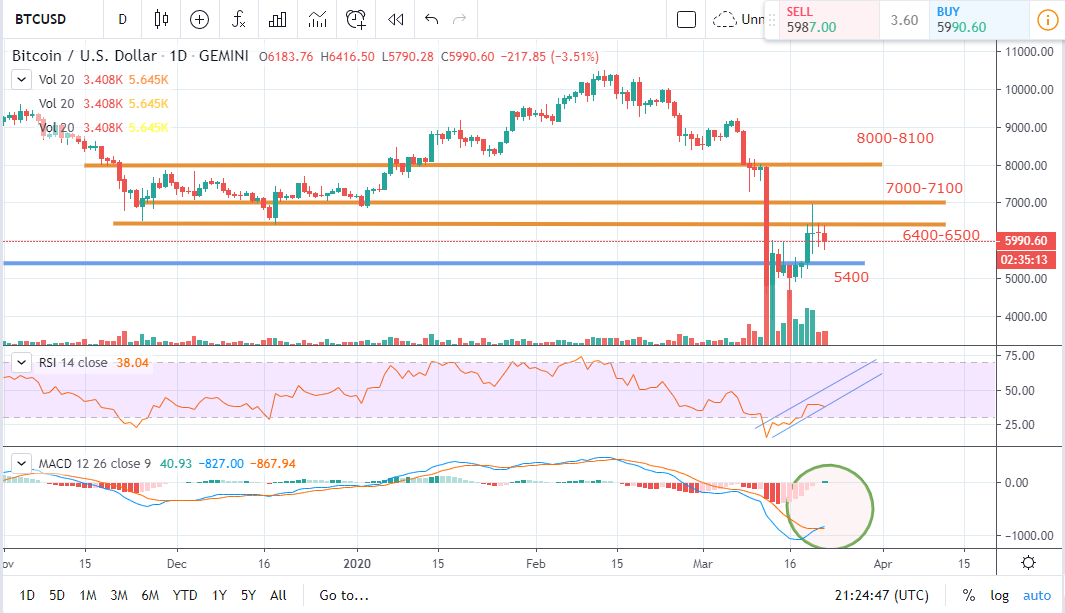Collapse the RSI 14 close legend
1065x613 pixels.
pos(21,363)
